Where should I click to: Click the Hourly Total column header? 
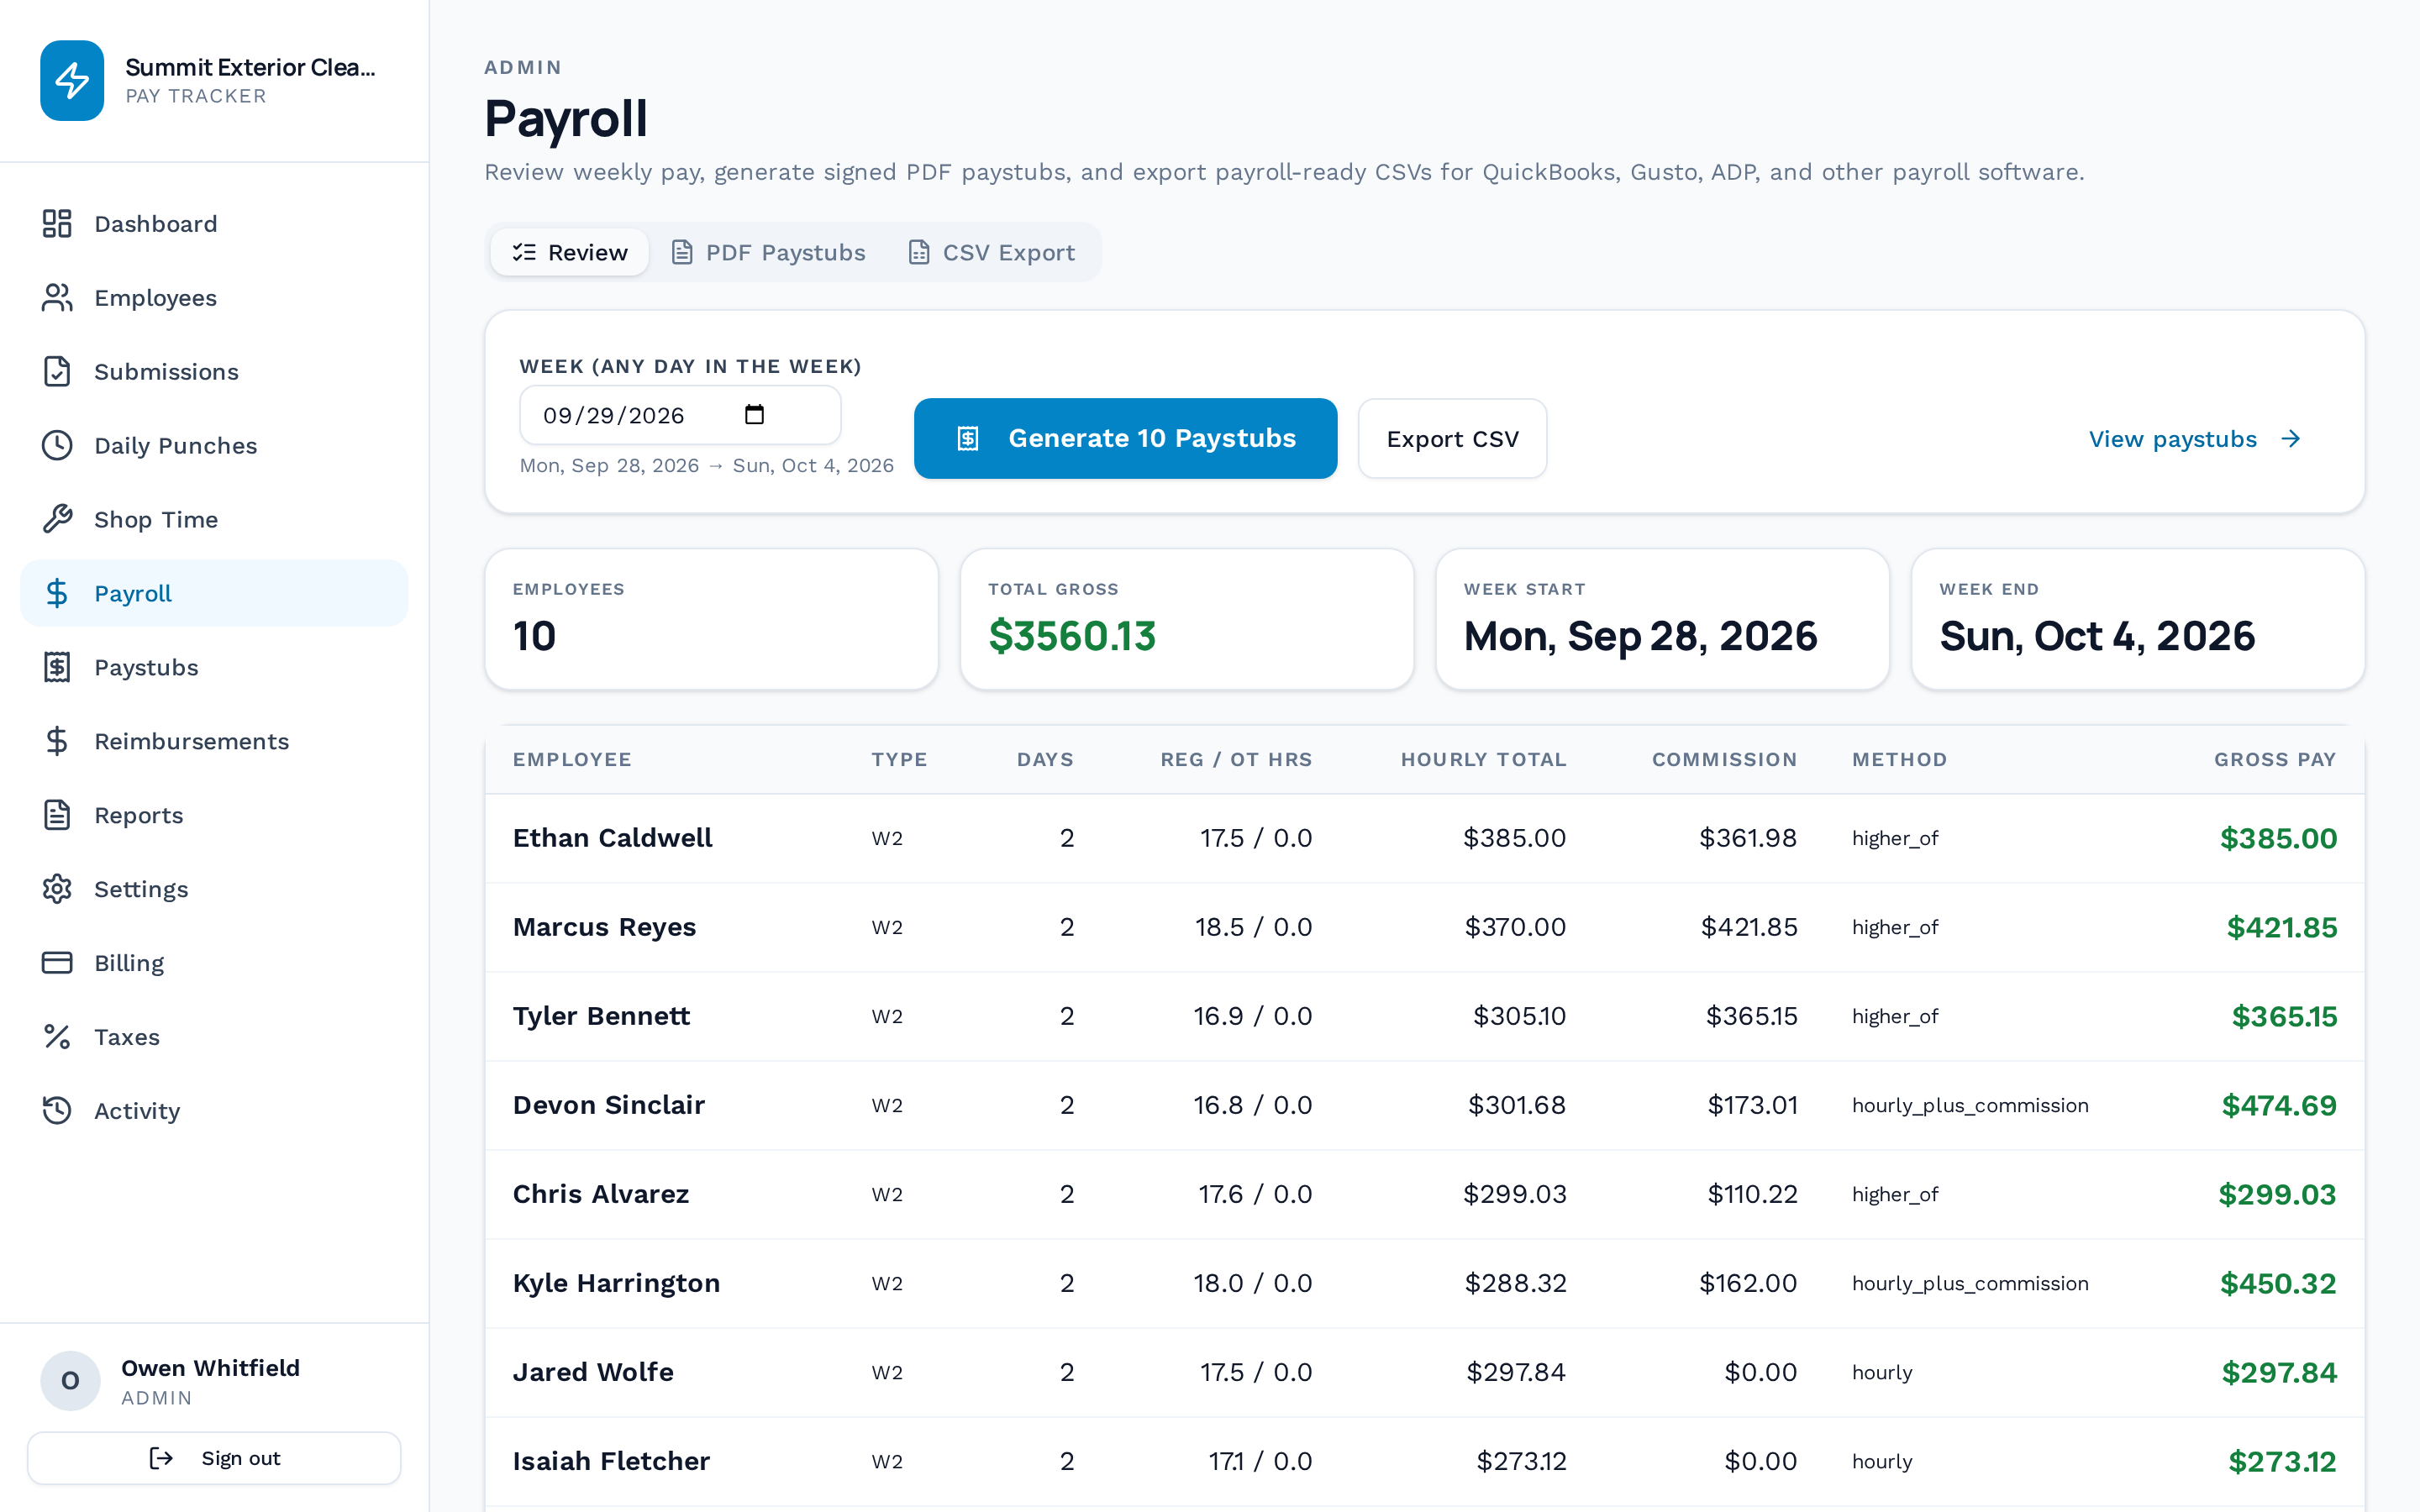[1483, 759]
